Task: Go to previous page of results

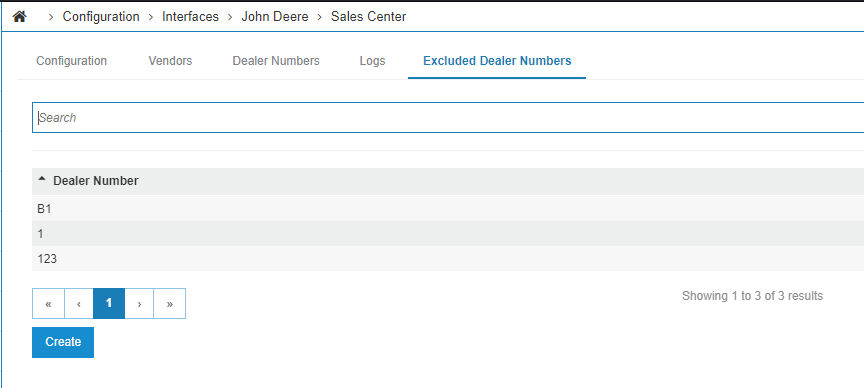Action: click(79, 303)
